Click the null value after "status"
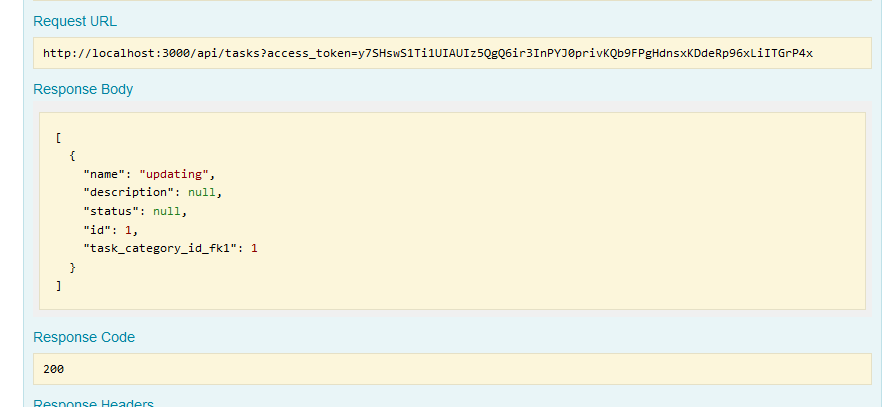The width and height of the screenshot is (890, 407). (x=167, y=211)
